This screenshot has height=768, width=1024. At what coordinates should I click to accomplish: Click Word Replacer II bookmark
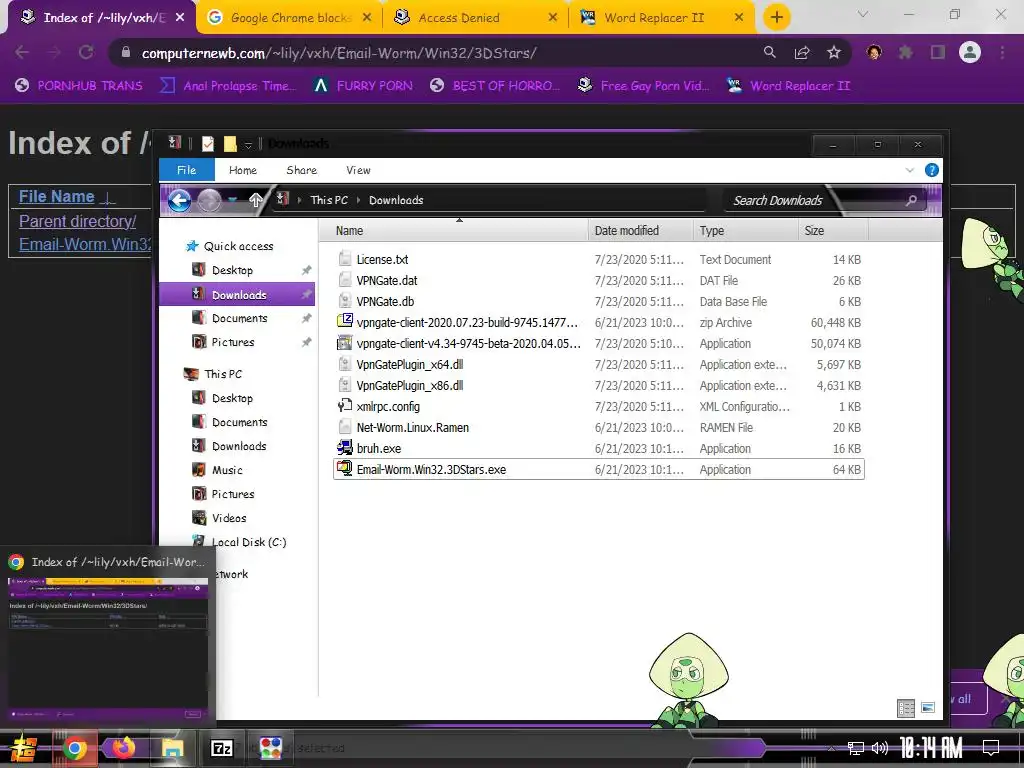pyautogui.click(x=790, y=86)
